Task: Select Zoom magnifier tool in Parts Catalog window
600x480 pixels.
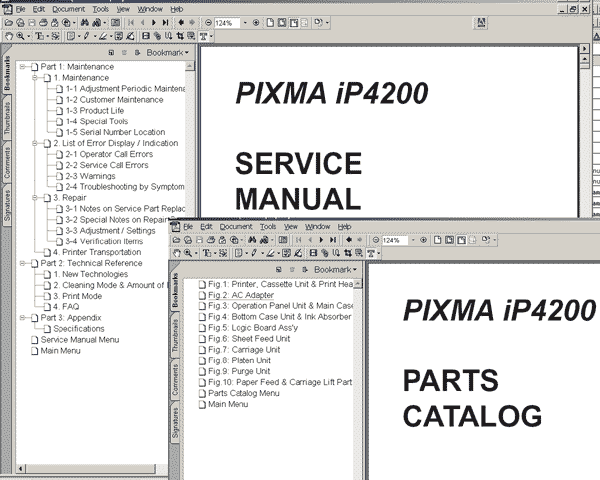Action: pyautogui.click(x=188, y=253)
